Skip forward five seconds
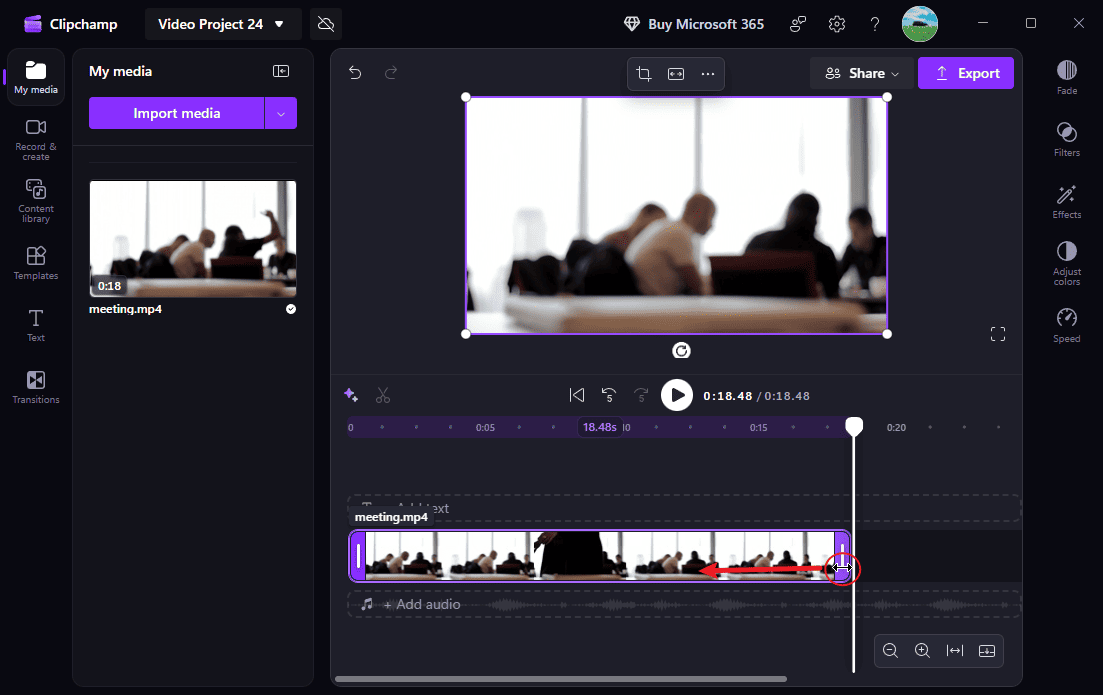Viewport: 1103px width, 695px height. [641, 395]
